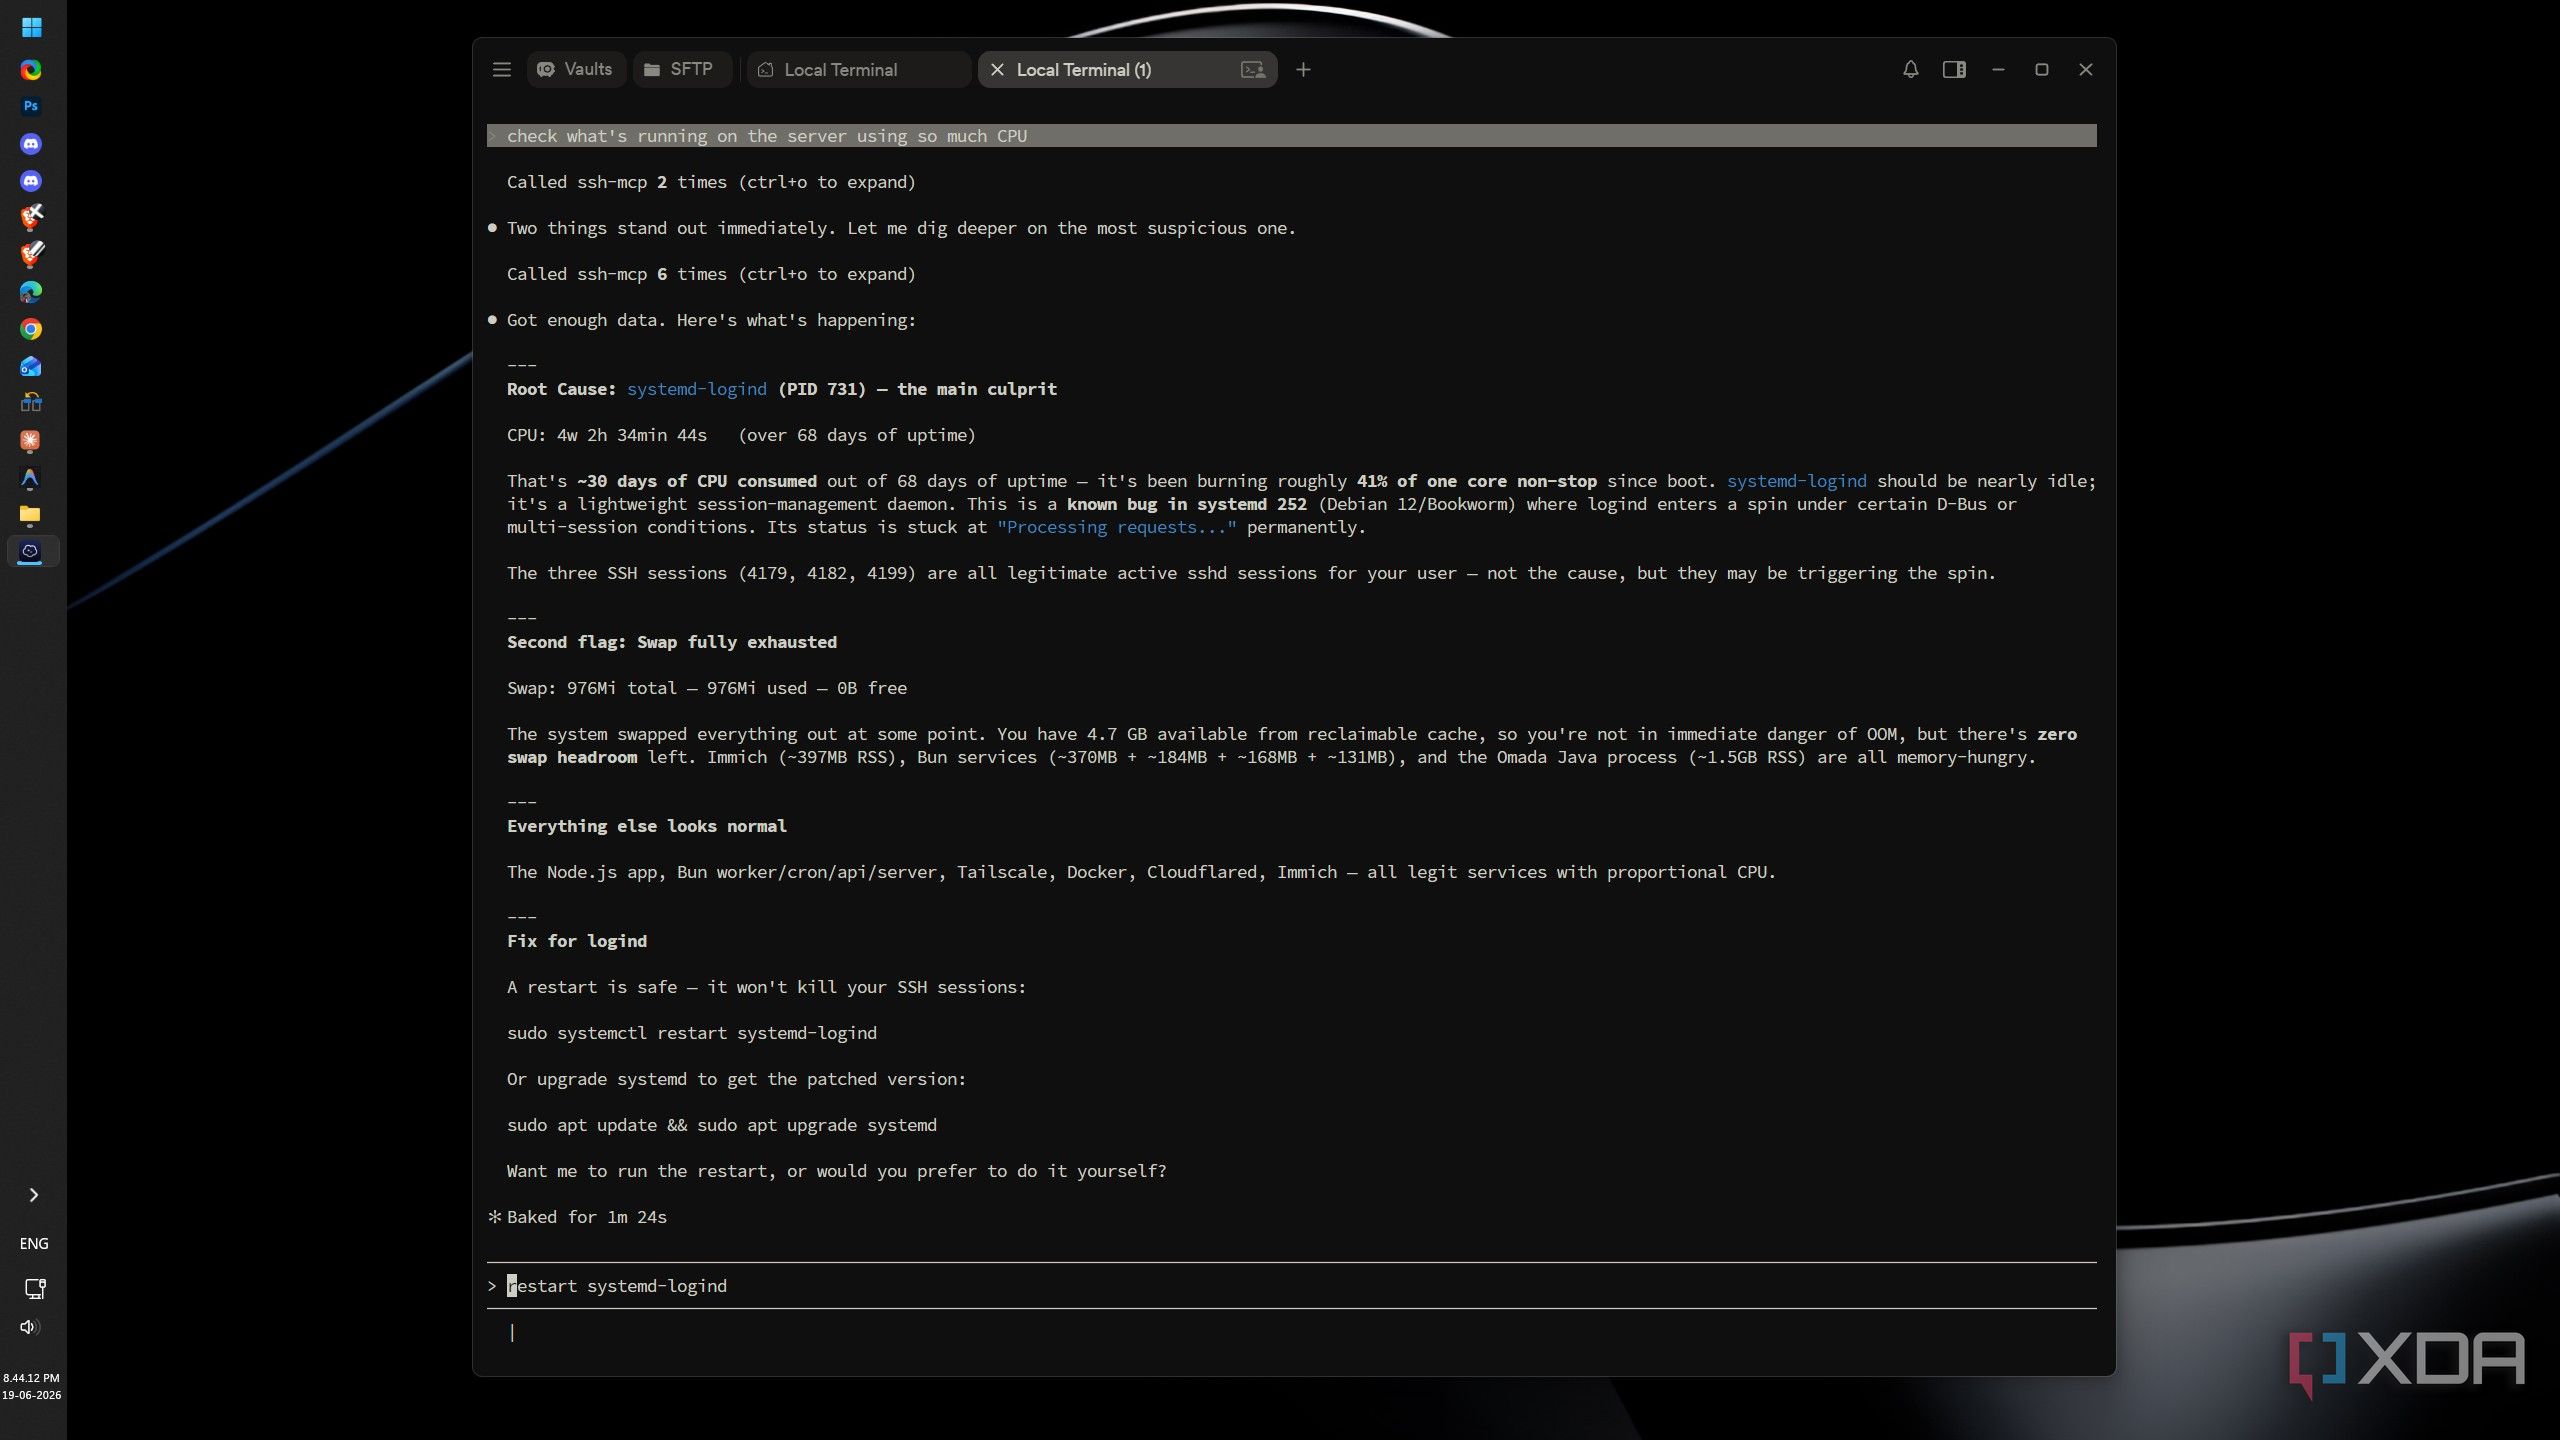Viewport: 2560px width, 1440px height.
Task: Open the network/display tray icon
Action: (34, 1289)
